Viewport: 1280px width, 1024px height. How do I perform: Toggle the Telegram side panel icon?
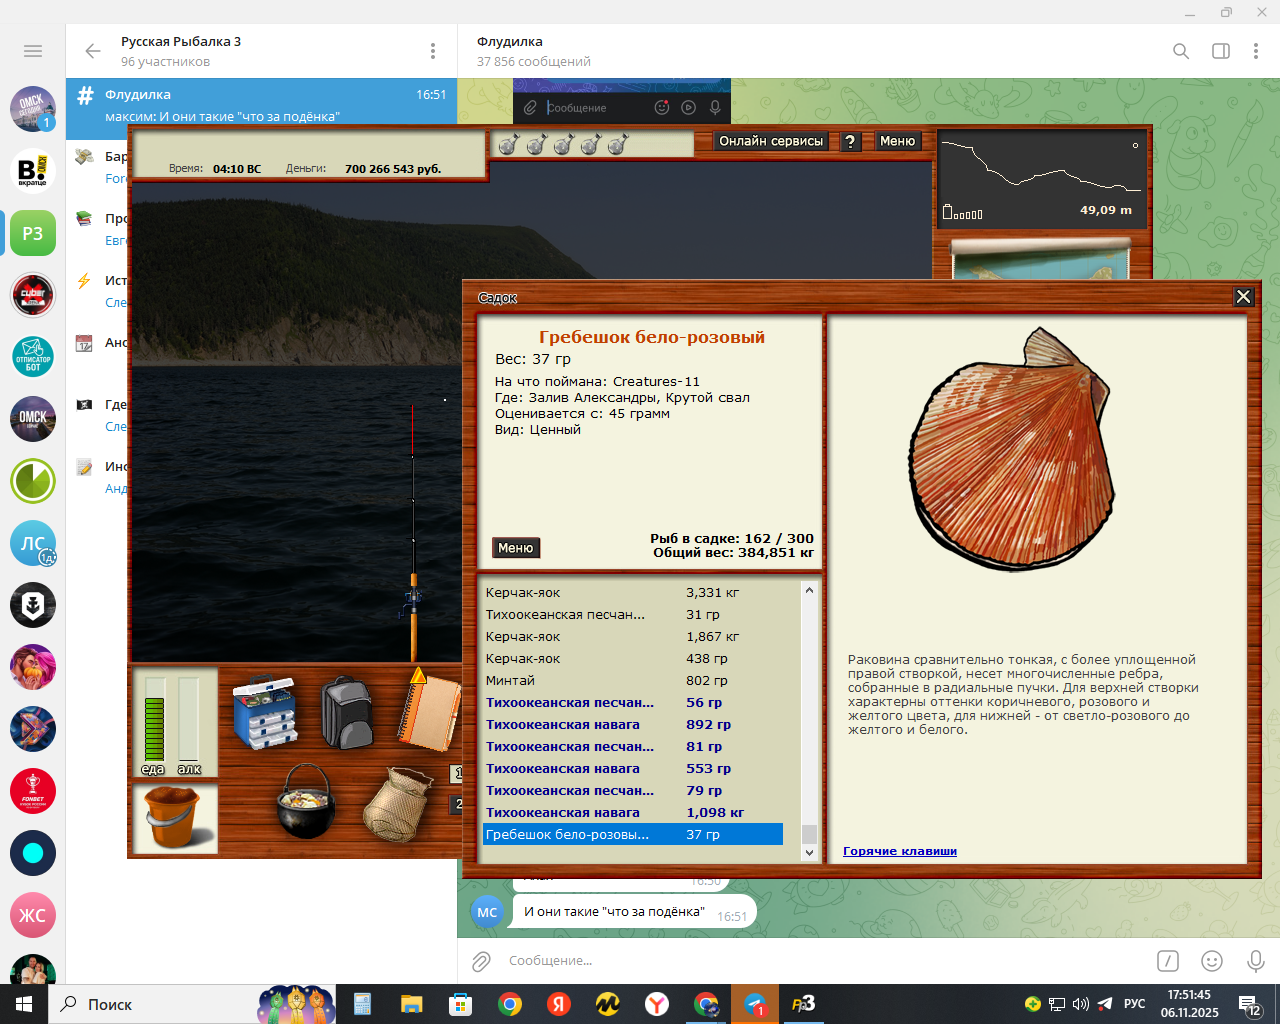pyautogui.click(x=1221, y=51)
